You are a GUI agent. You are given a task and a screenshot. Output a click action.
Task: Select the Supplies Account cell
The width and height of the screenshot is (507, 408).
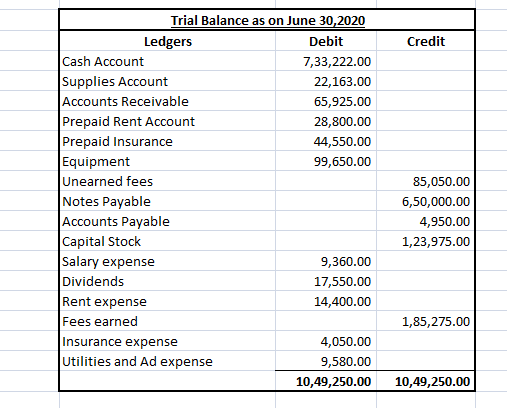coord(168,81)
